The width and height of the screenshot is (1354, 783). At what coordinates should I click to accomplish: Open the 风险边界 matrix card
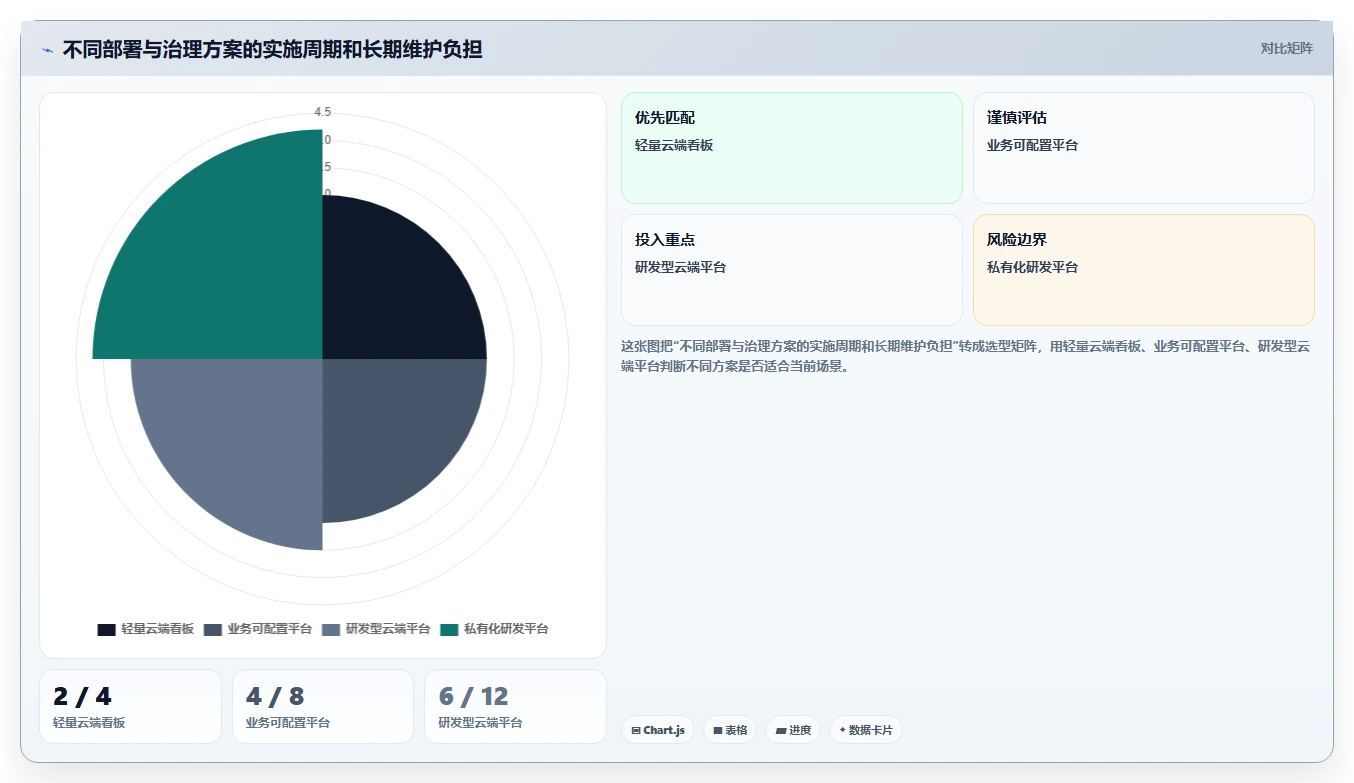pyautogui.click(x=1144, y=270)
